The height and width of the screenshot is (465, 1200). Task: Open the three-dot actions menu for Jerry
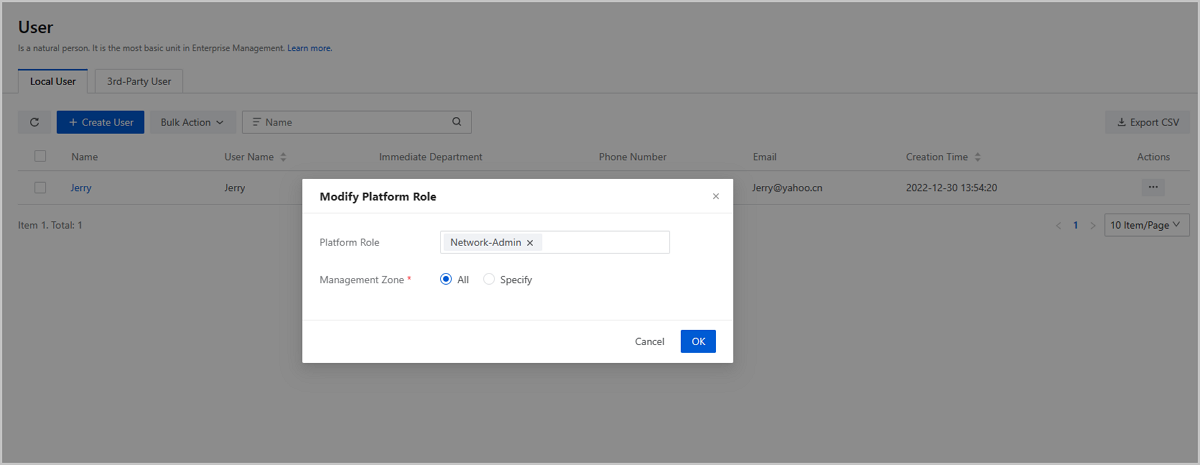1153,187
